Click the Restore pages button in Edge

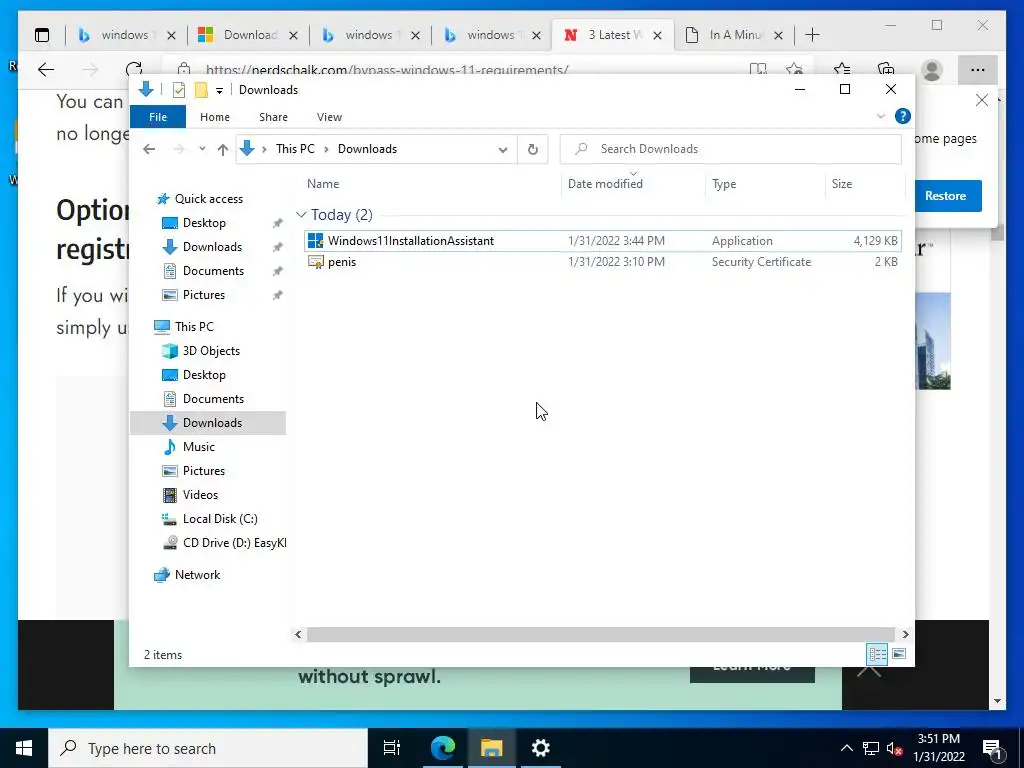pyautogui.click(x=948, y=196)
